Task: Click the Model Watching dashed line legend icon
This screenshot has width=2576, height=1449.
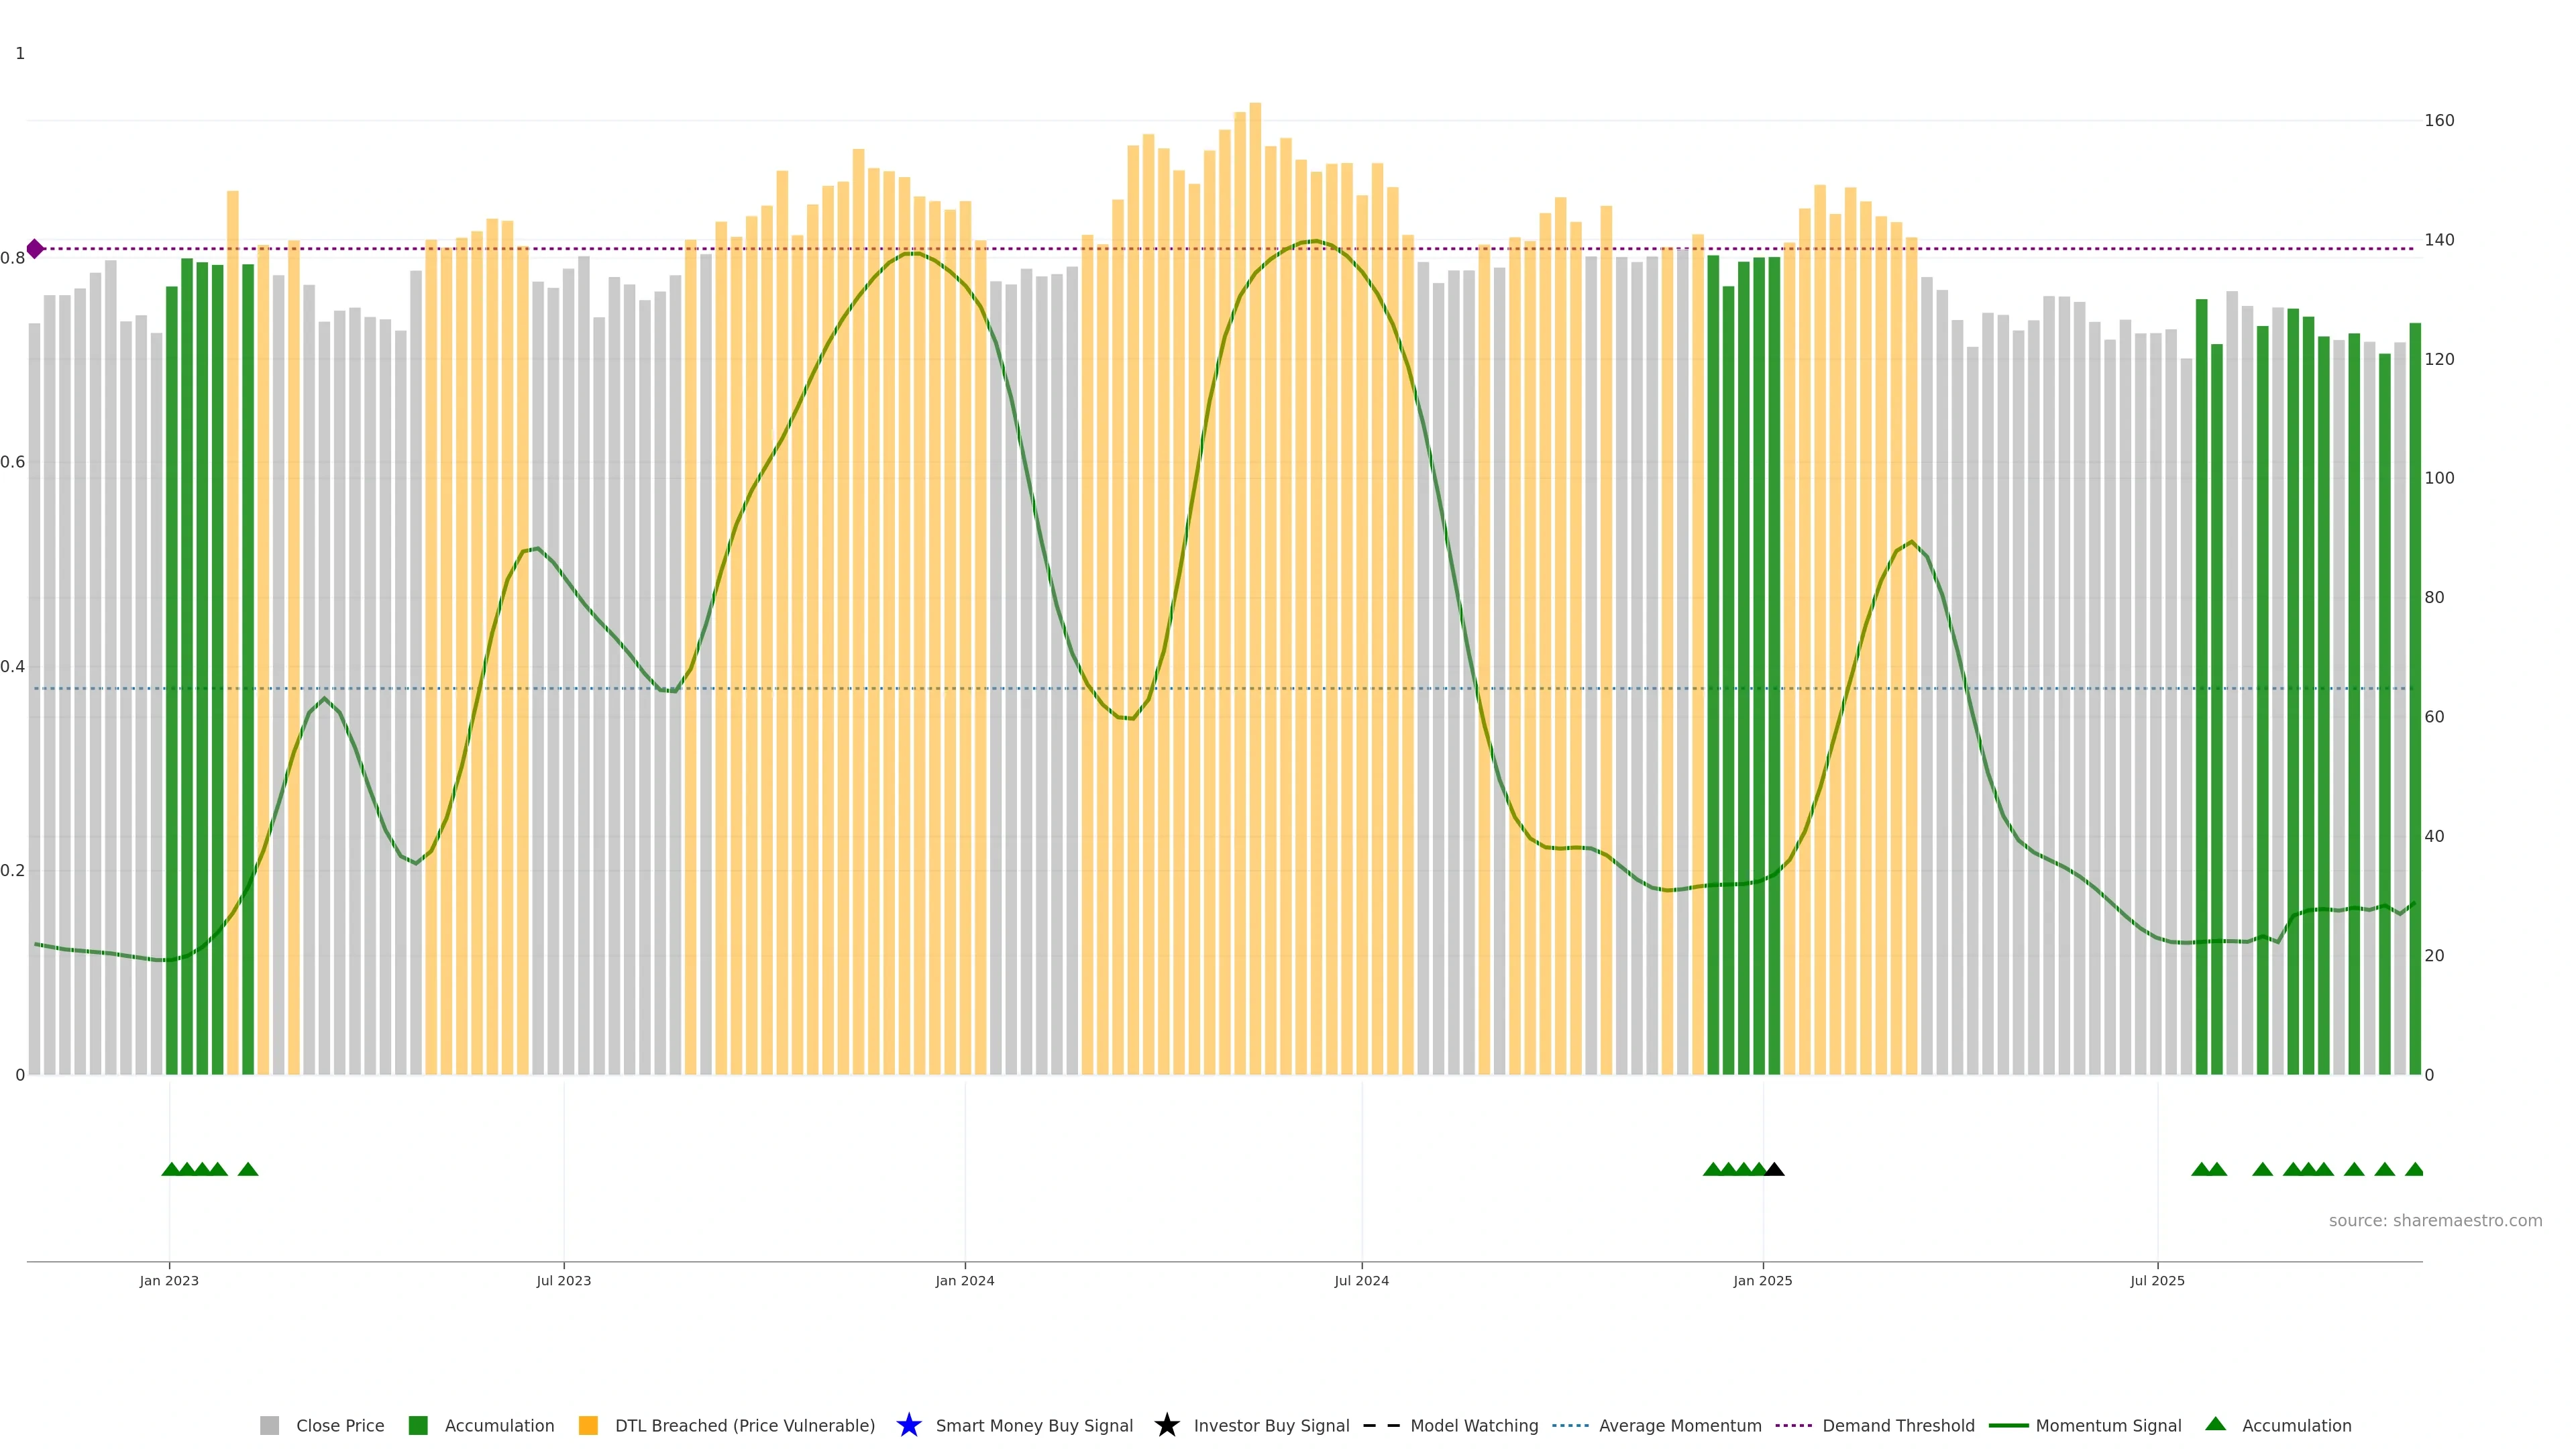Action: [x=1381, y=1425]
